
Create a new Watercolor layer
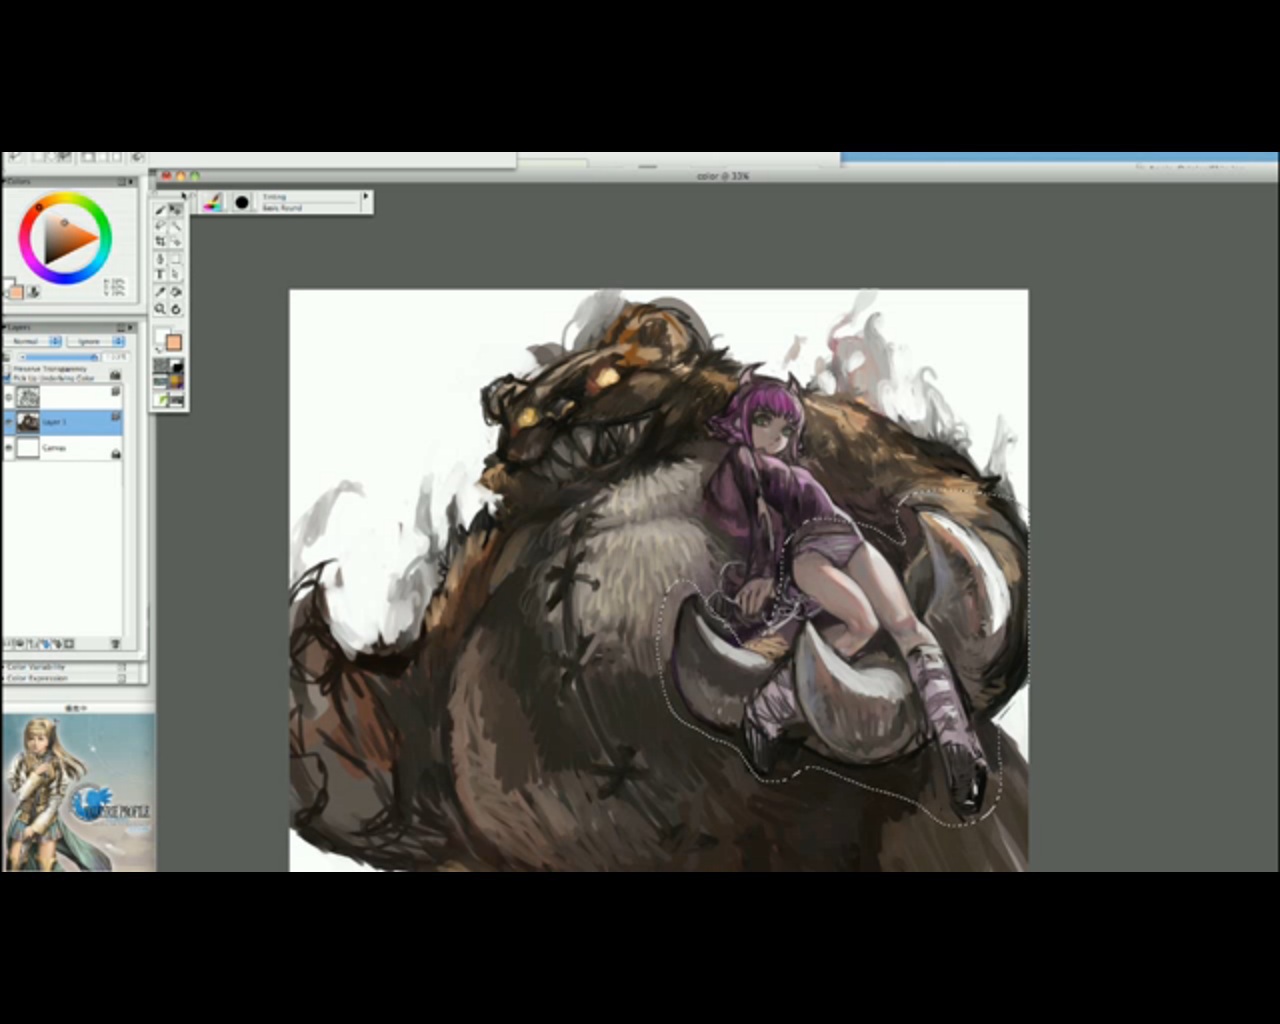point(46,643)
